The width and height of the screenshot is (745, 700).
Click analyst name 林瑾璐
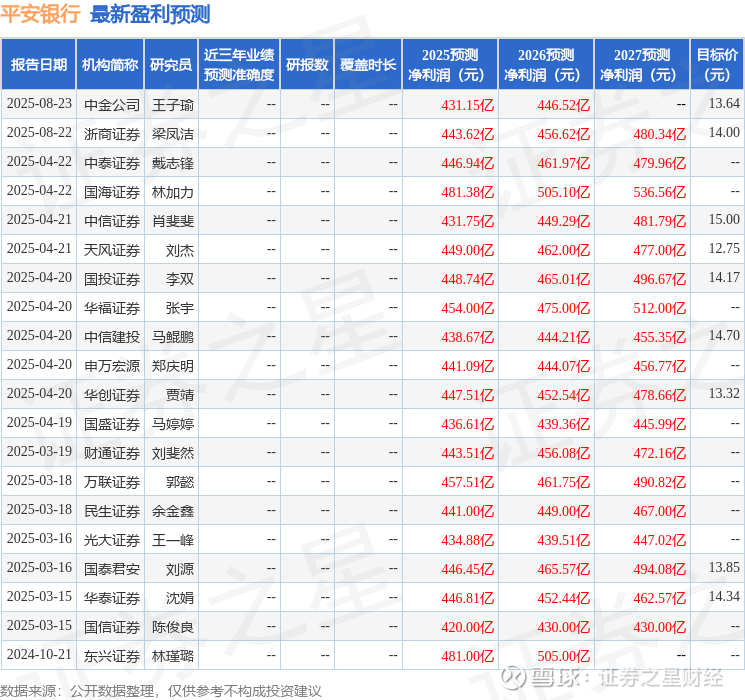[173, 656]
